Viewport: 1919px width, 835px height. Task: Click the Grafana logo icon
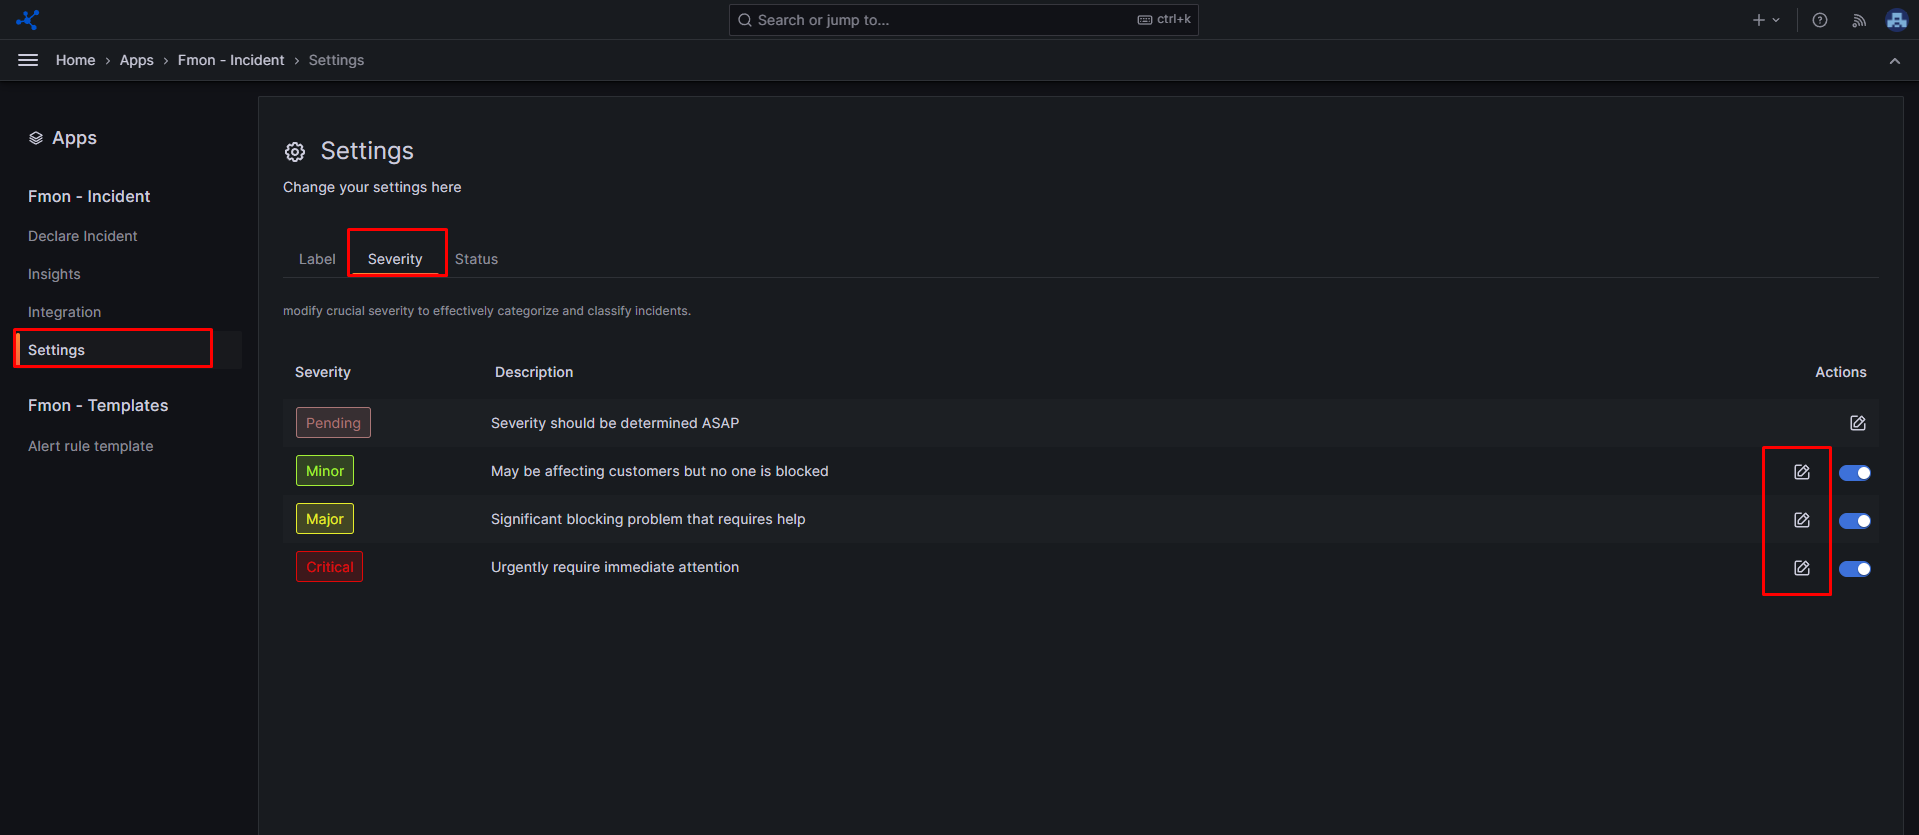(28, 20)
